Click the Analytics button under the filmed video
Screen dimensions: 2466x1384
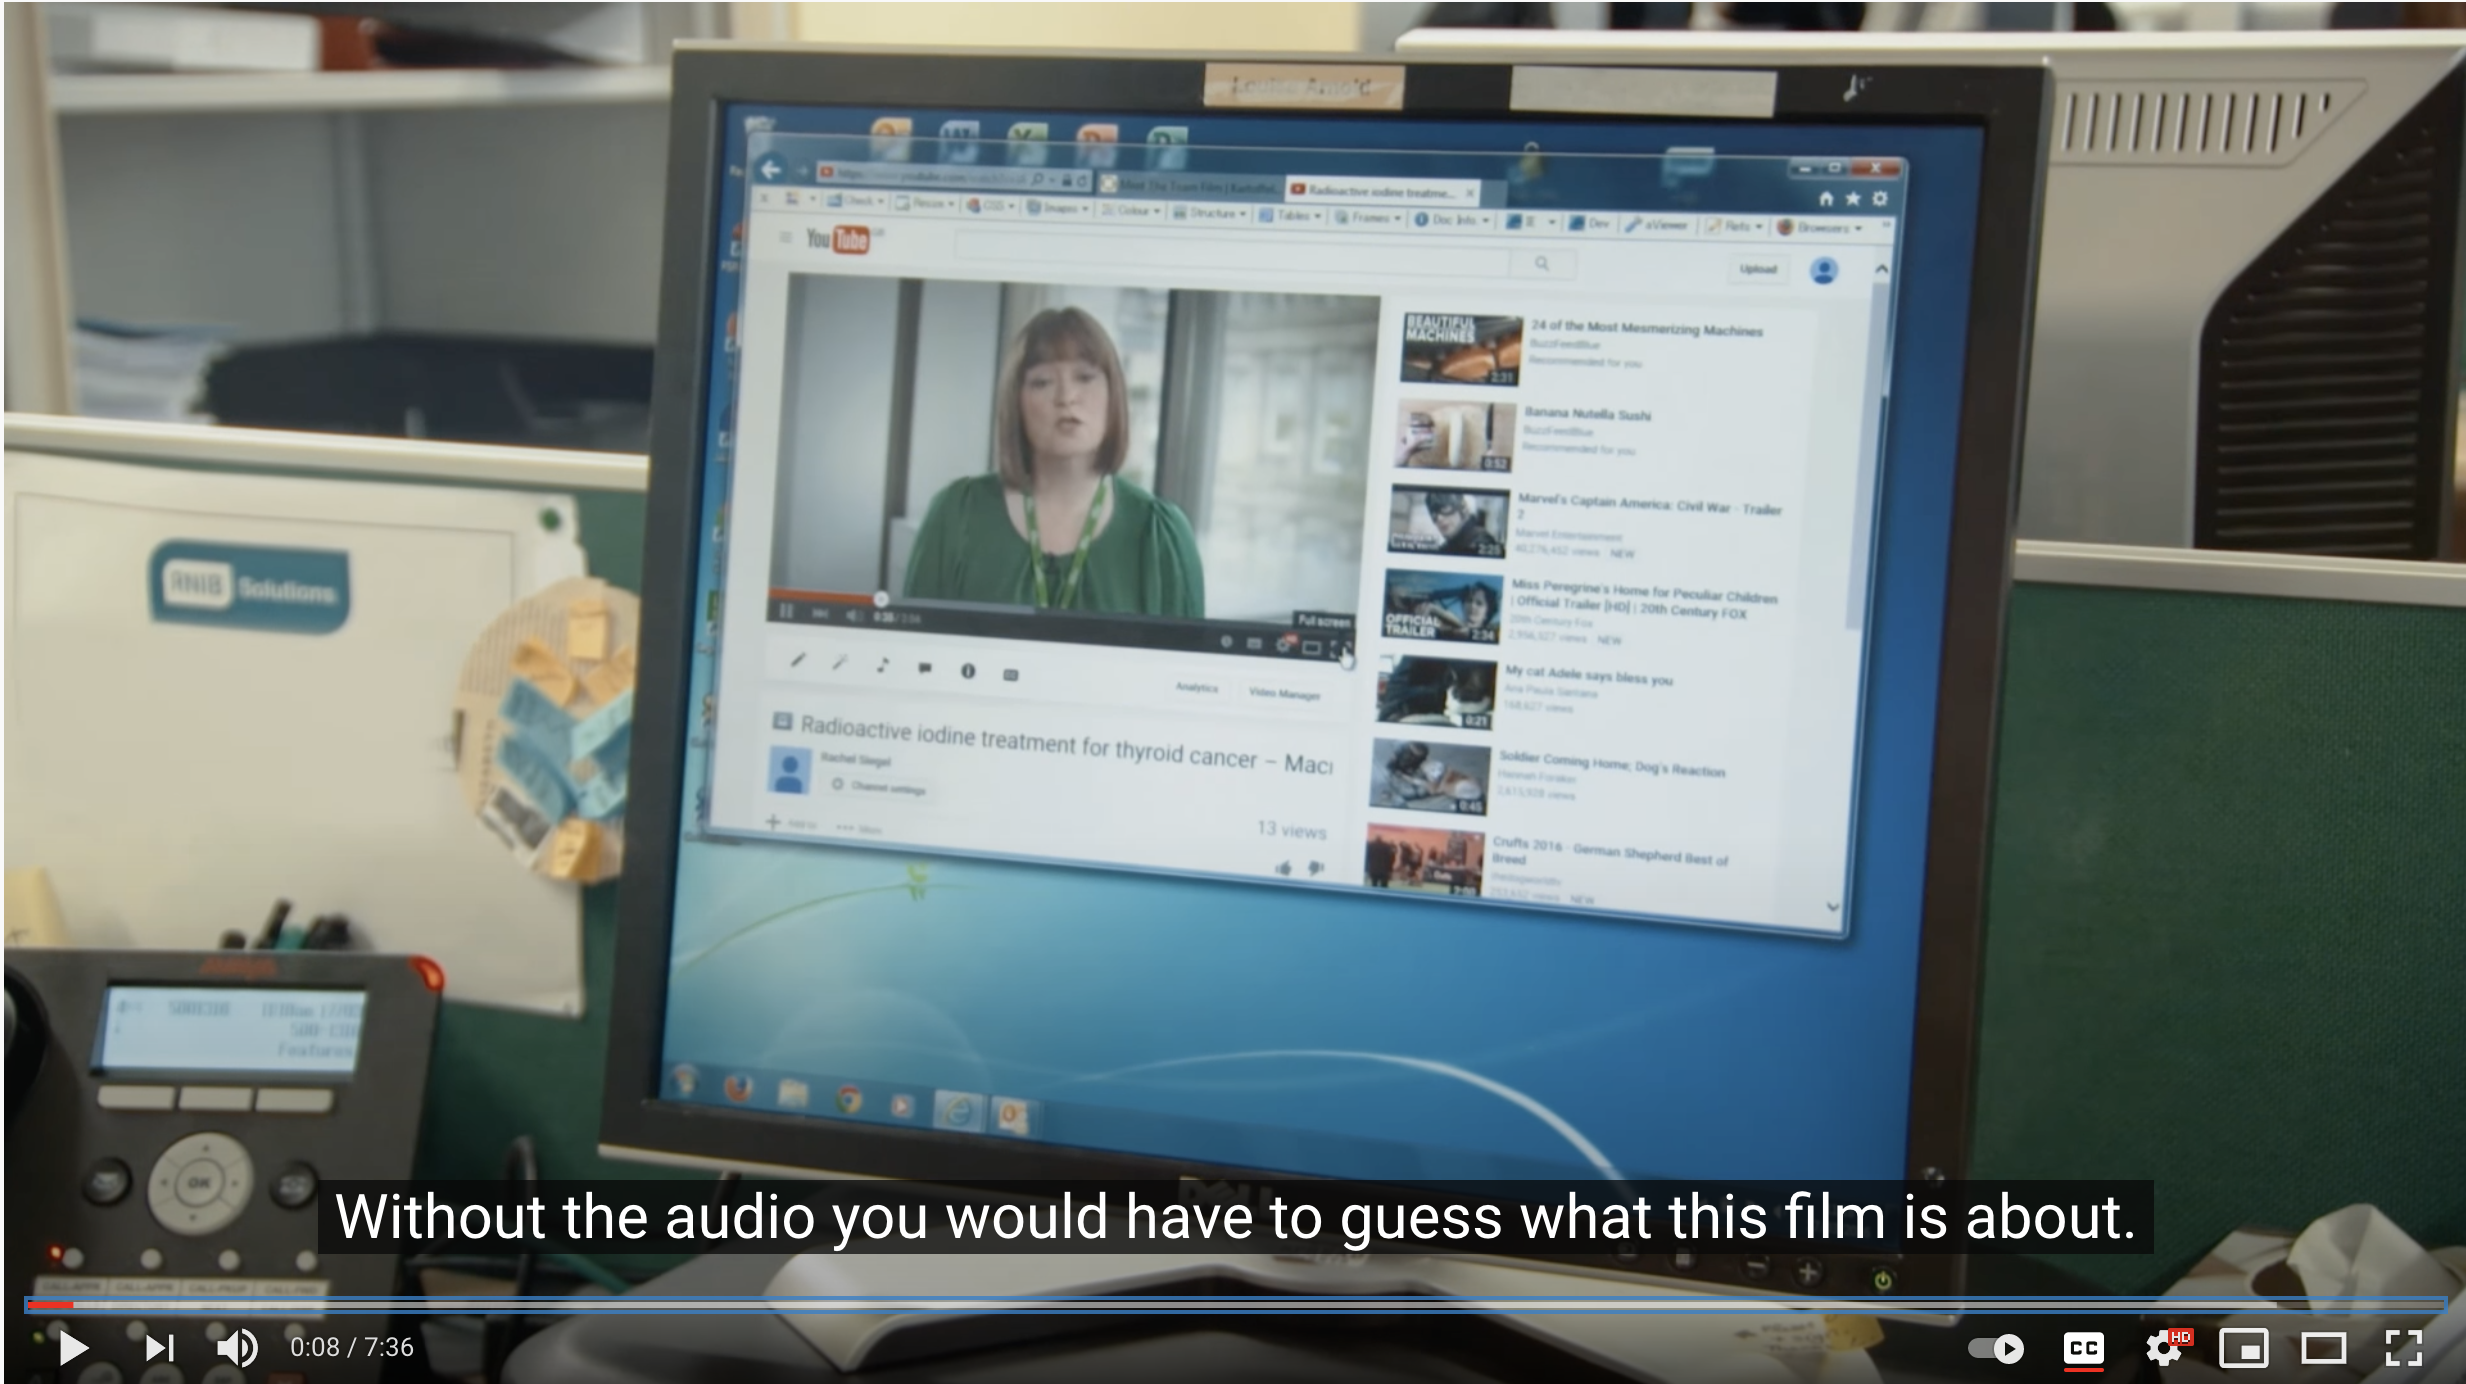click(1196, 688)
